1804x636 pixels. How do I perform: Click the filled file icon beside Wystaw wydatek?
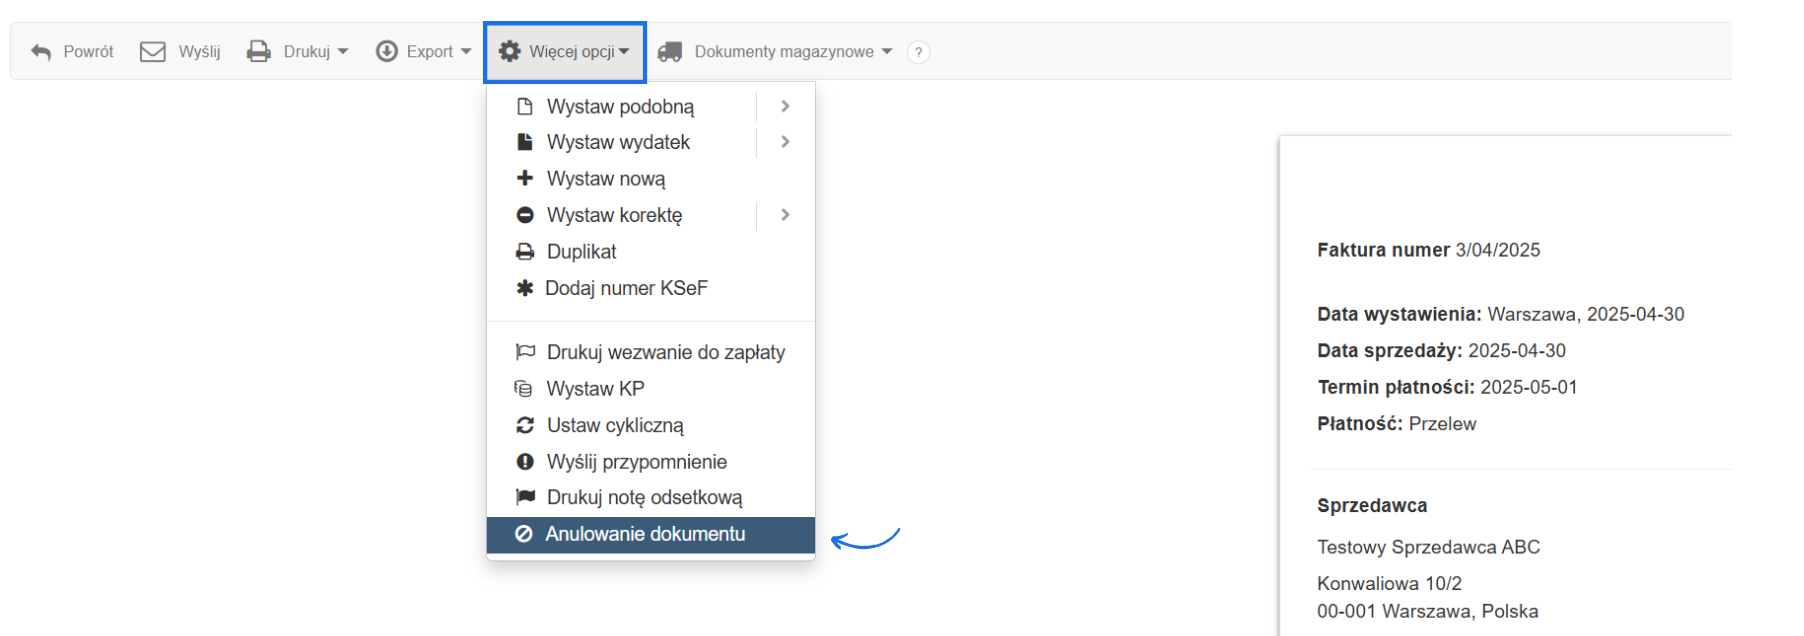click(525, 142)
